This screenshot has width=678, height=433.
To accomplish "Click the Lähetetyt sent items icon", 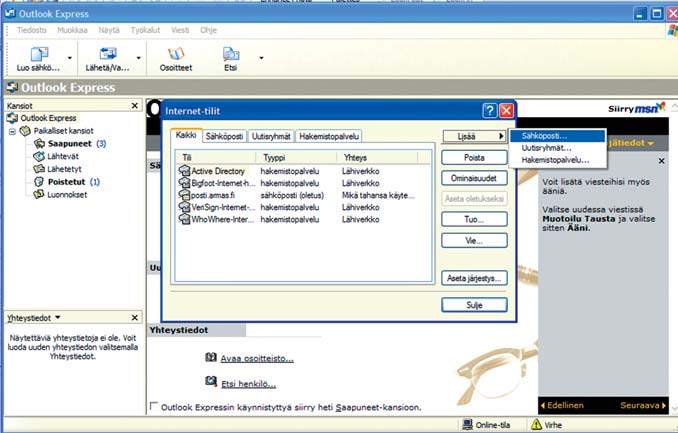I will 39,169.
